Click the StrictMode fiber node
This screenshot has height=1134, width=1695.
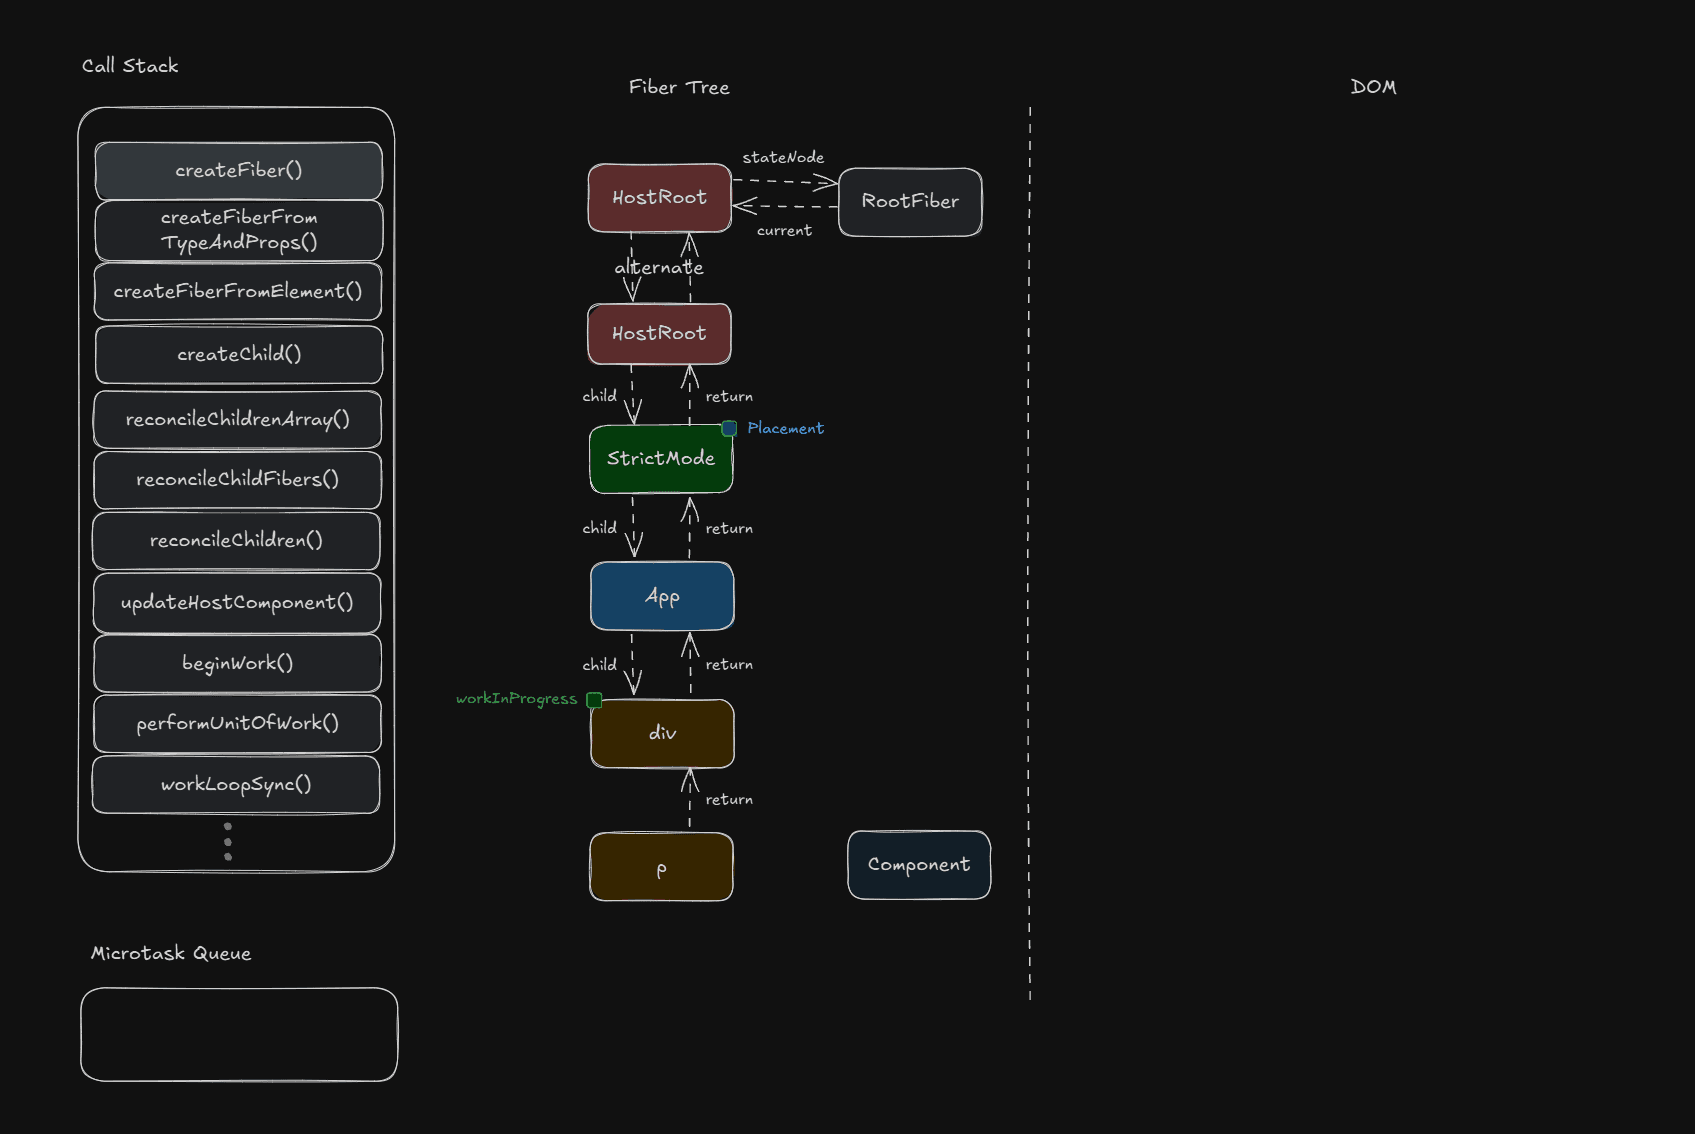coord(661,459)
